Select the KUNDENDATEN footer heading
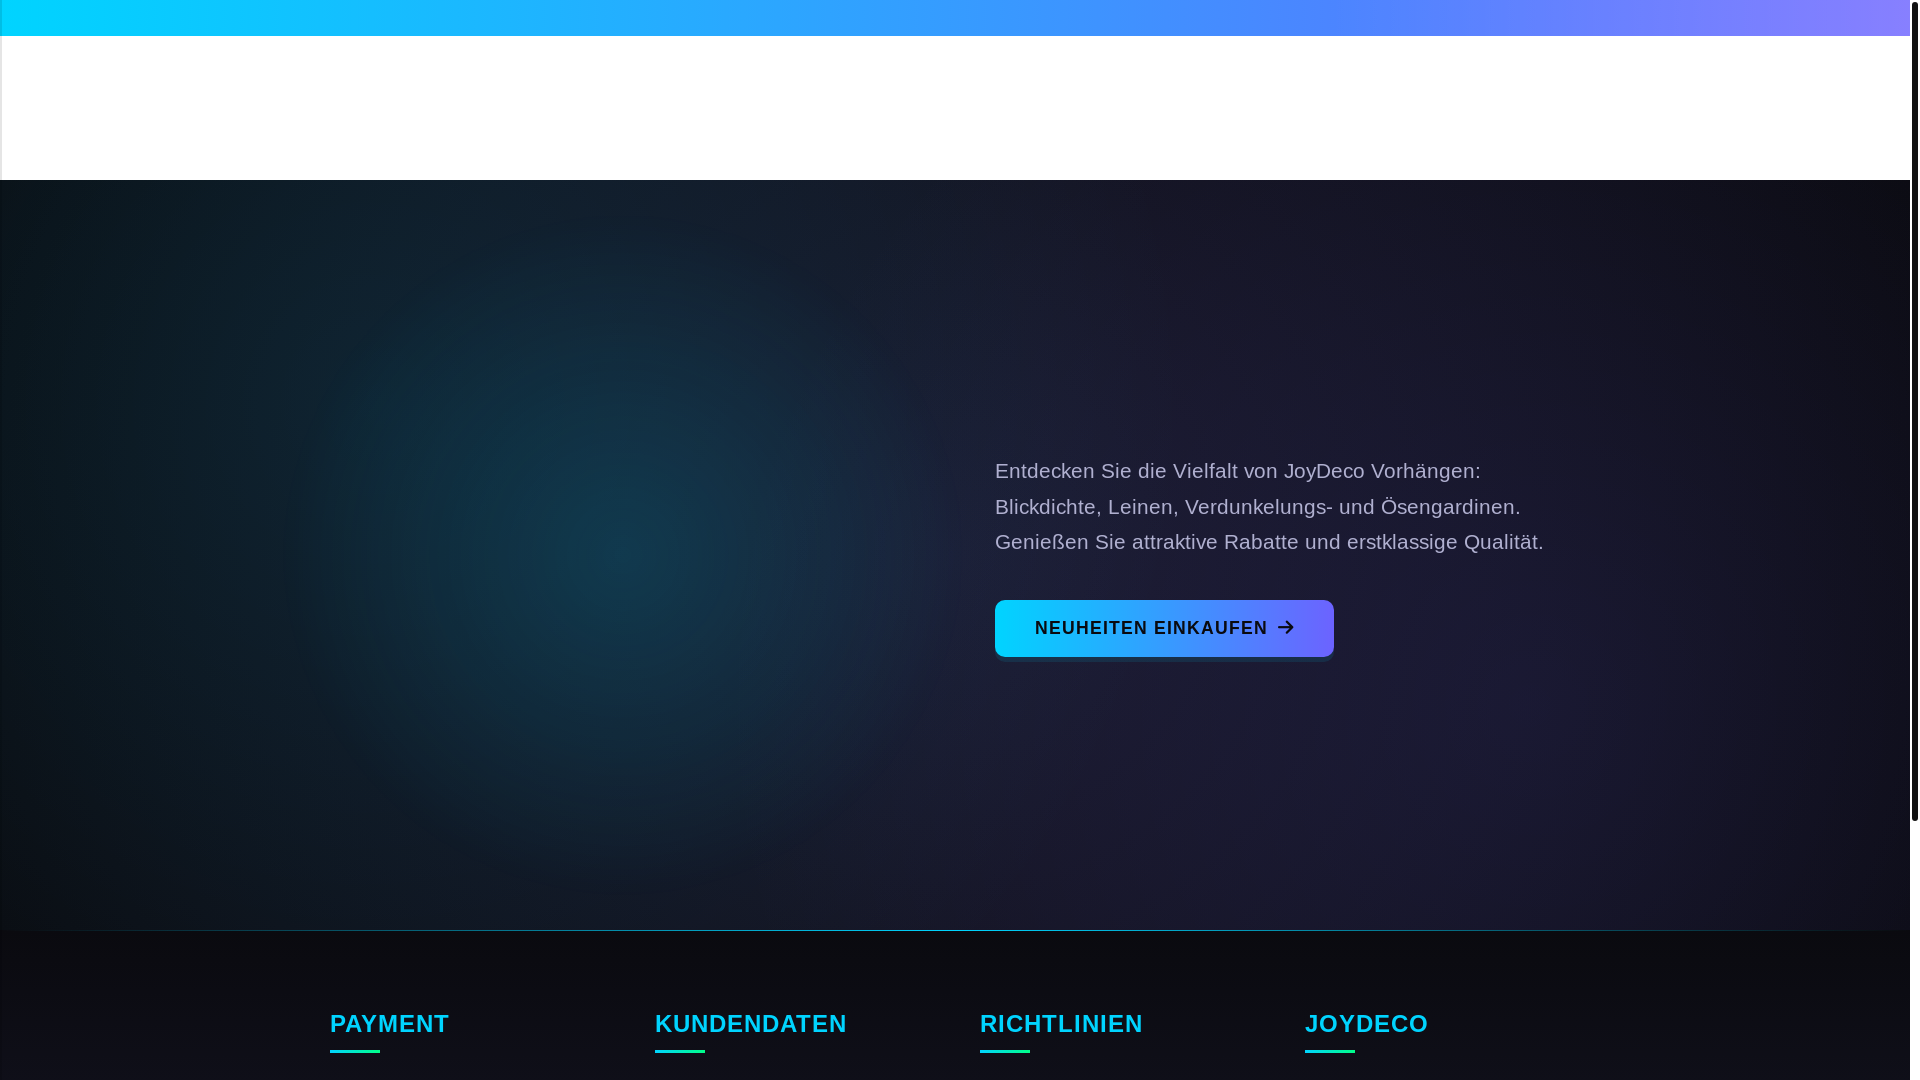This screenshot has width=1920, height=1080. pyautogui.click(x=750, y=1024)
